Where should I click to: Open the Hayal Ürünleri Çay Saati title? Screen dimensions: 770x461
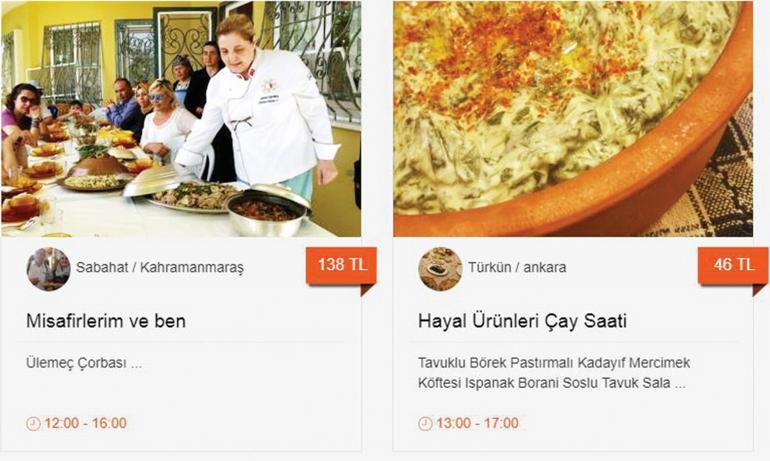point(522,321)
